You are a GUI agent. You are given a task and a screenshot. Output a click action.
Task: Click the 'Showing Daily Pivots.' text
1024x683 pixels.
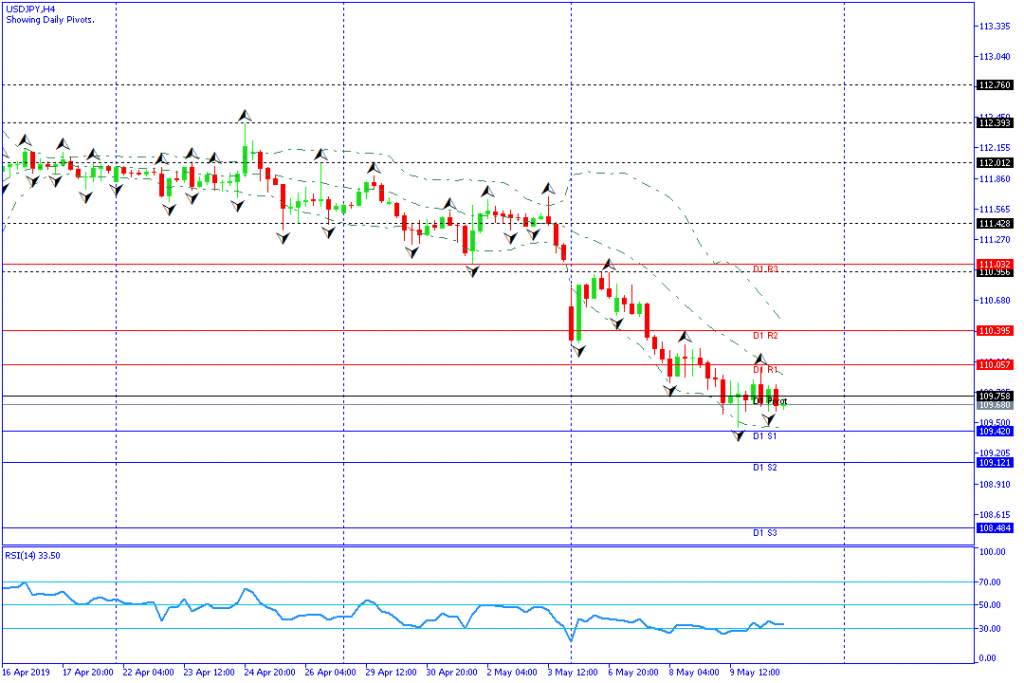pos(50,19)
